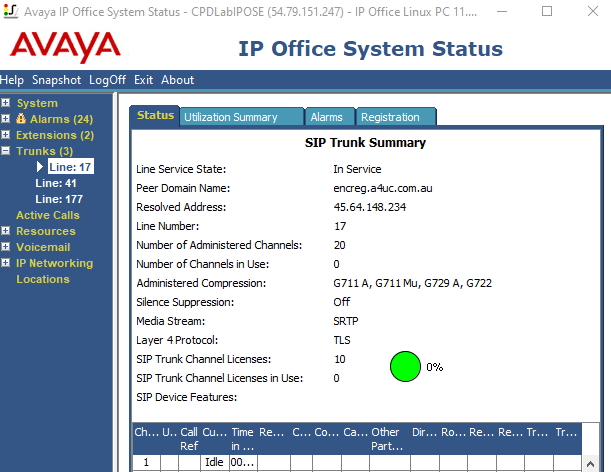Click the Dir... column header
Image resolution: width=611 pixels, height=472 pixels.
point(424,439)
